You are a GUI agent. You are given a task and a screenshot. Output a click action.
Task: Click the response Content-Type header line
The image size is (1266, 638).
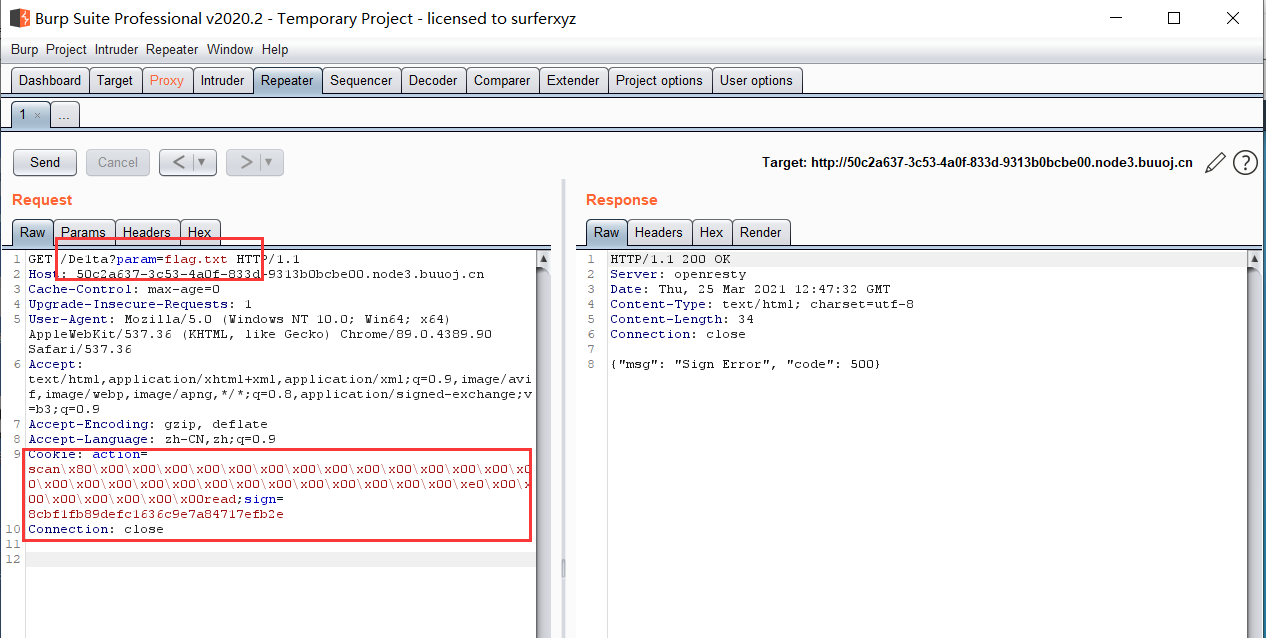click(x=762, y=304)
